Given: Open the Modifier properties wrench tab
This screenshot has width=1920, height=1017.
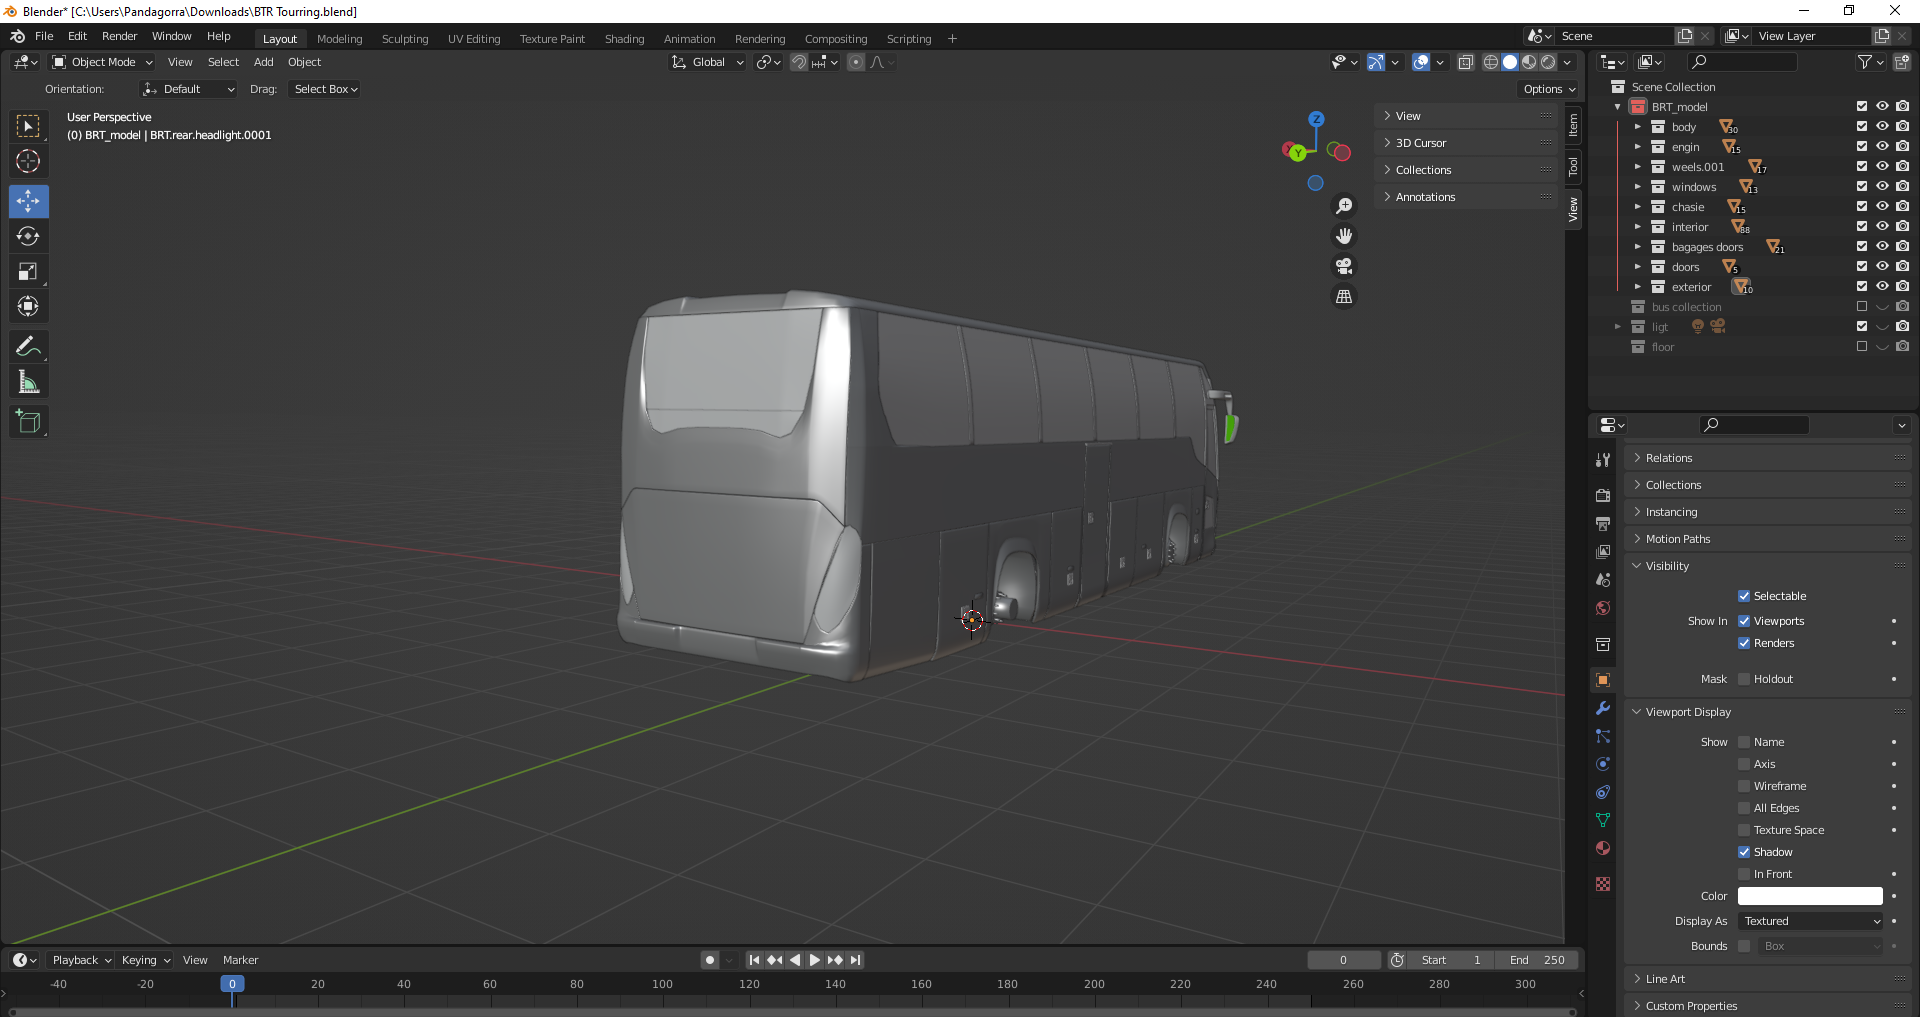Looking at the screenshot, I should pyautogui.click(x=1603, y=708).
